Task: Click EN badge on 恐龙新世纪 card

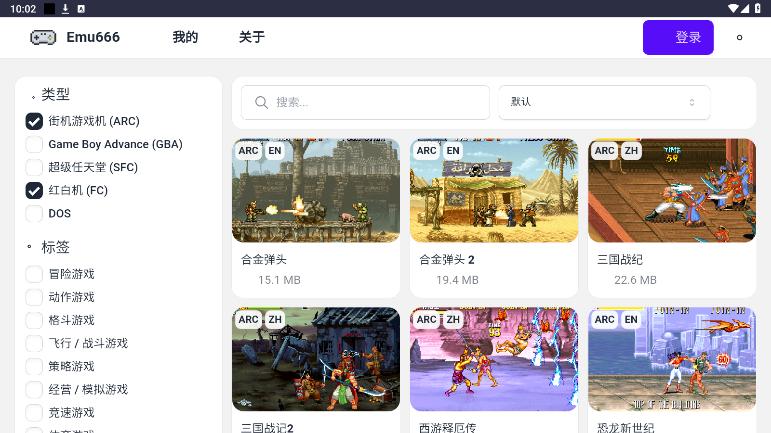Action: (x=631, y=319)
